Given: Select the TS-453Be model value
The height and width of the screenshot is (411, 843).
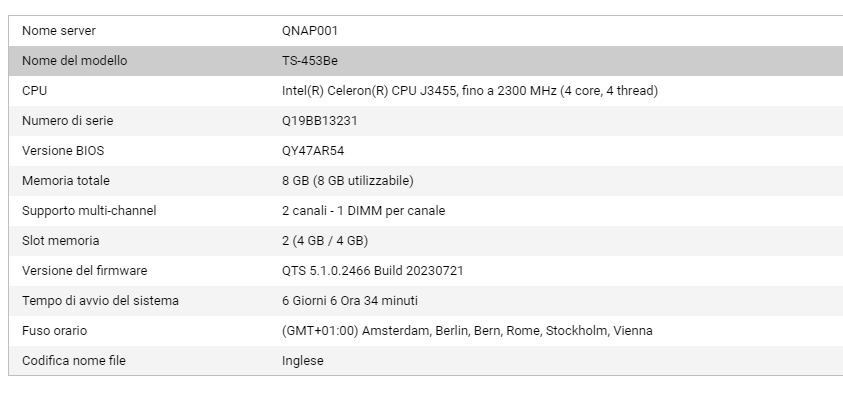Looking at the screenshot, I should click(x=310, y=61).
